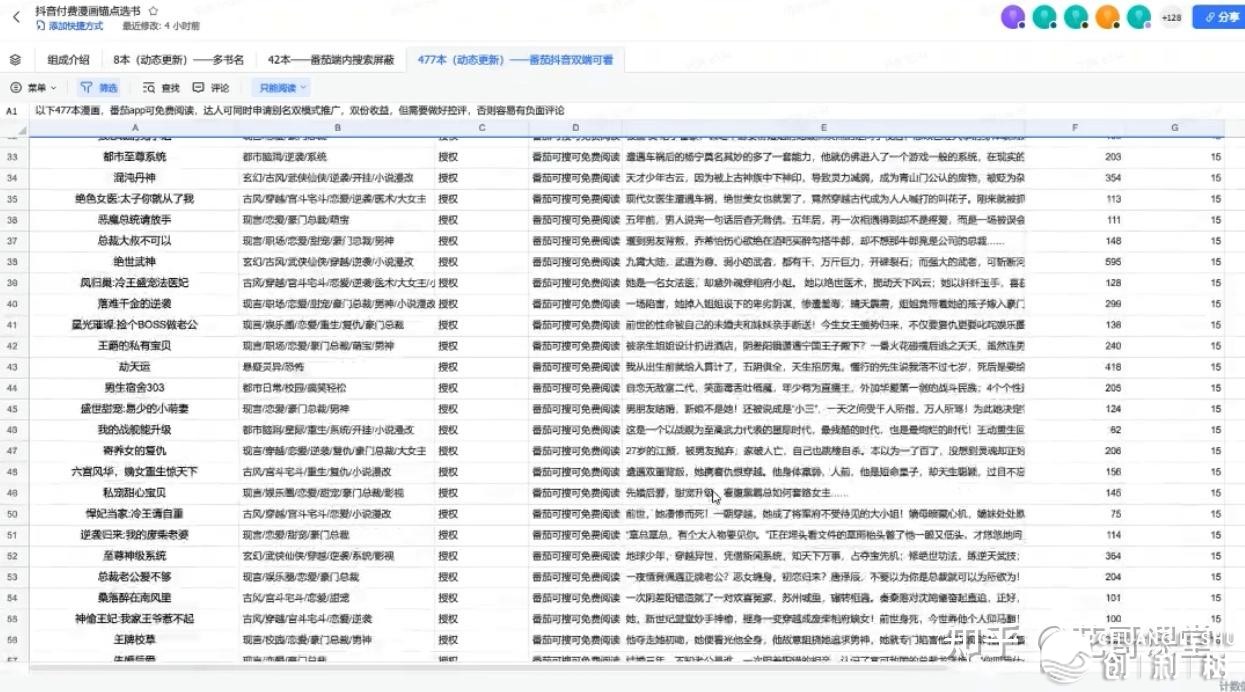Viewport: 1245px width, 692px height.
Task: Click the blue 分享 share button
Action: click(1218, 17)
